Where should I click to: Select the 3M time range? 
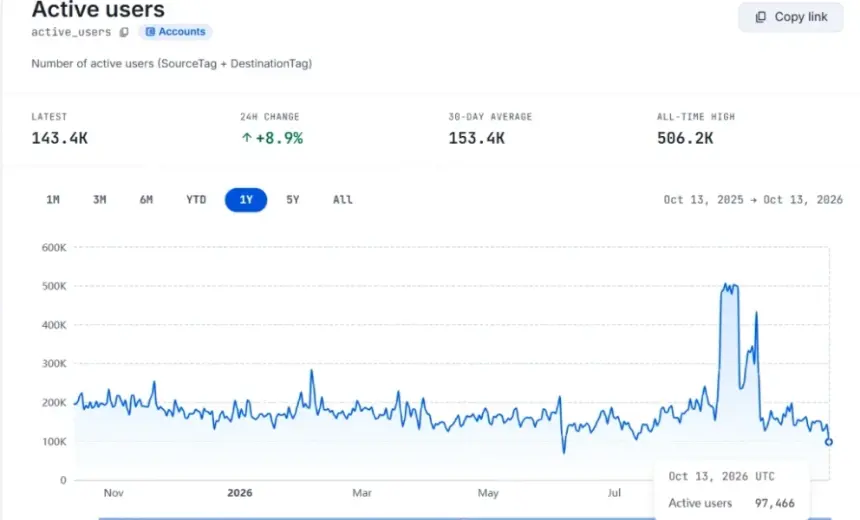click(x=99, y=200)
